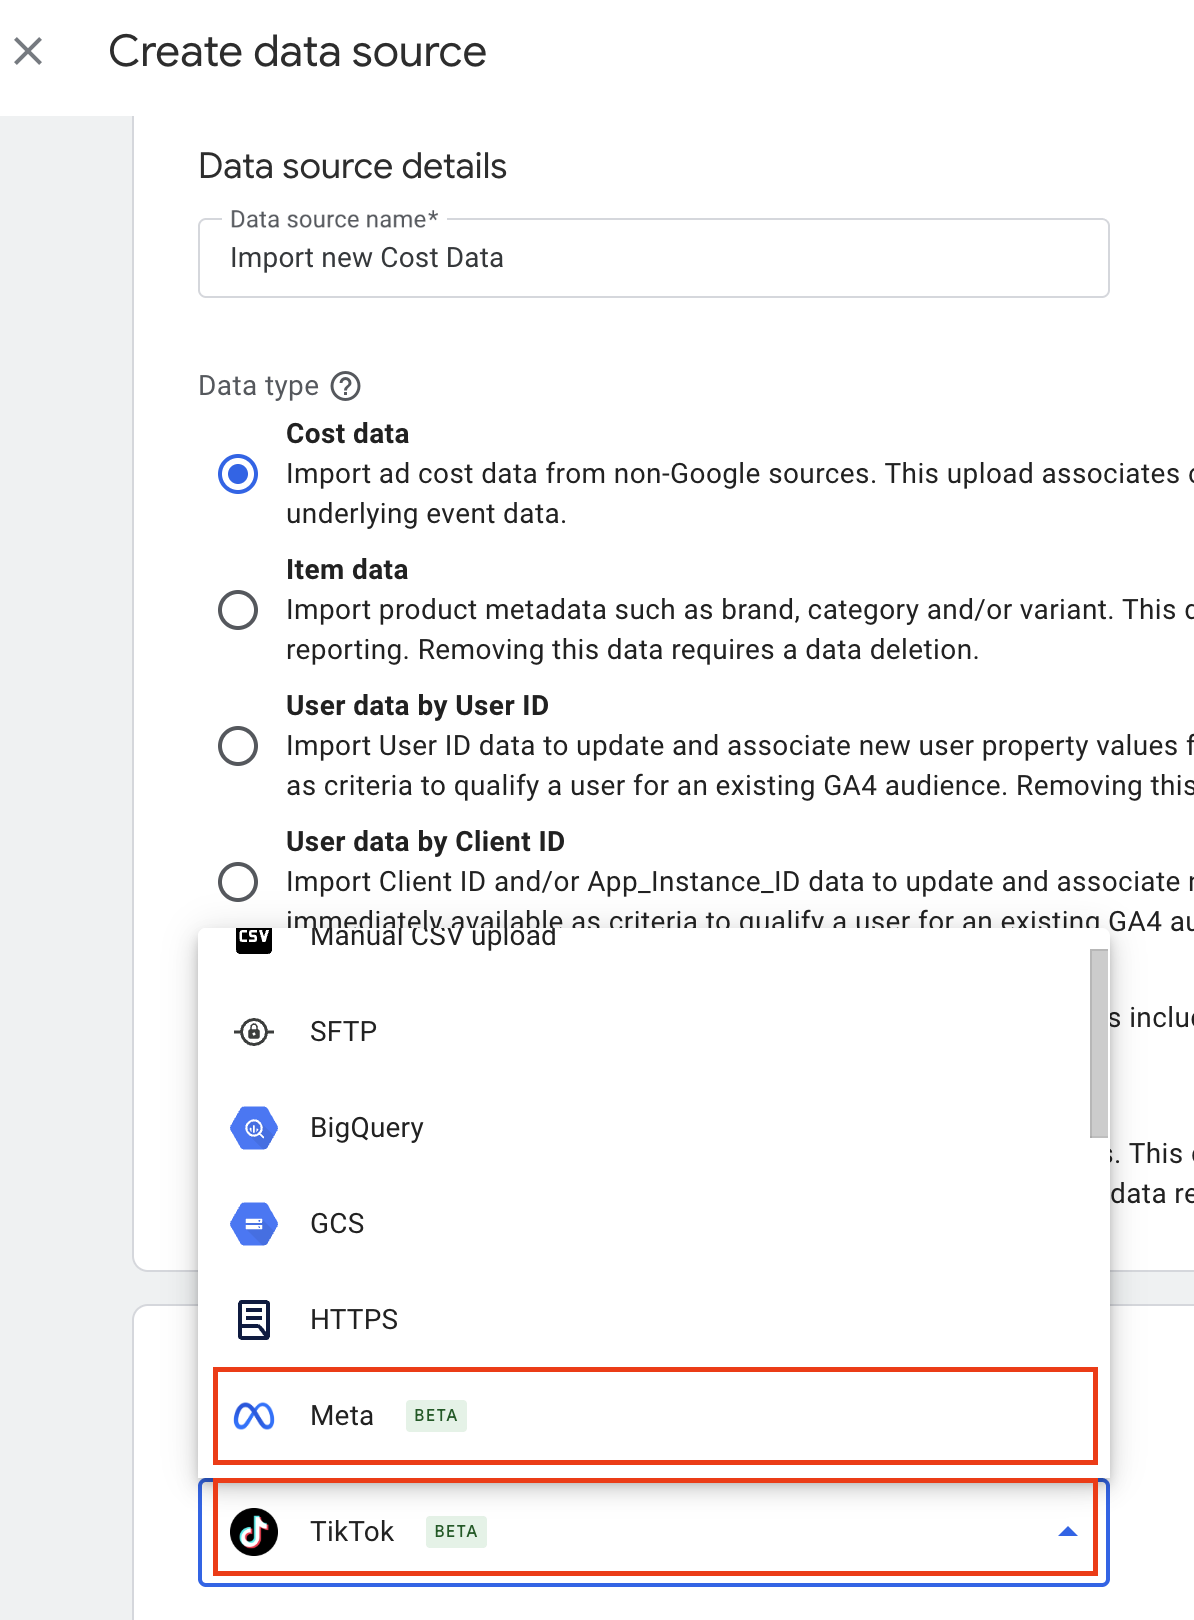Click the TikTok logo icon

point(254,1532)
